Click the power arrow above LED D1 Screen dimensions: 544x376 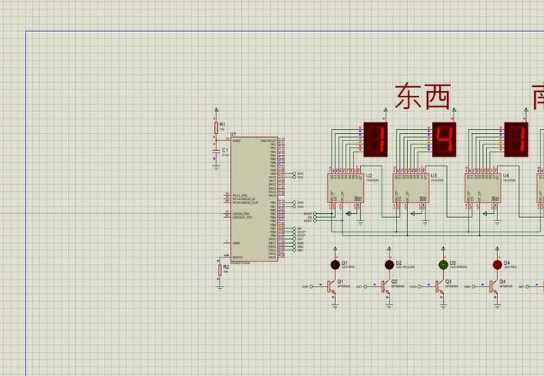[x=335, y=249]
